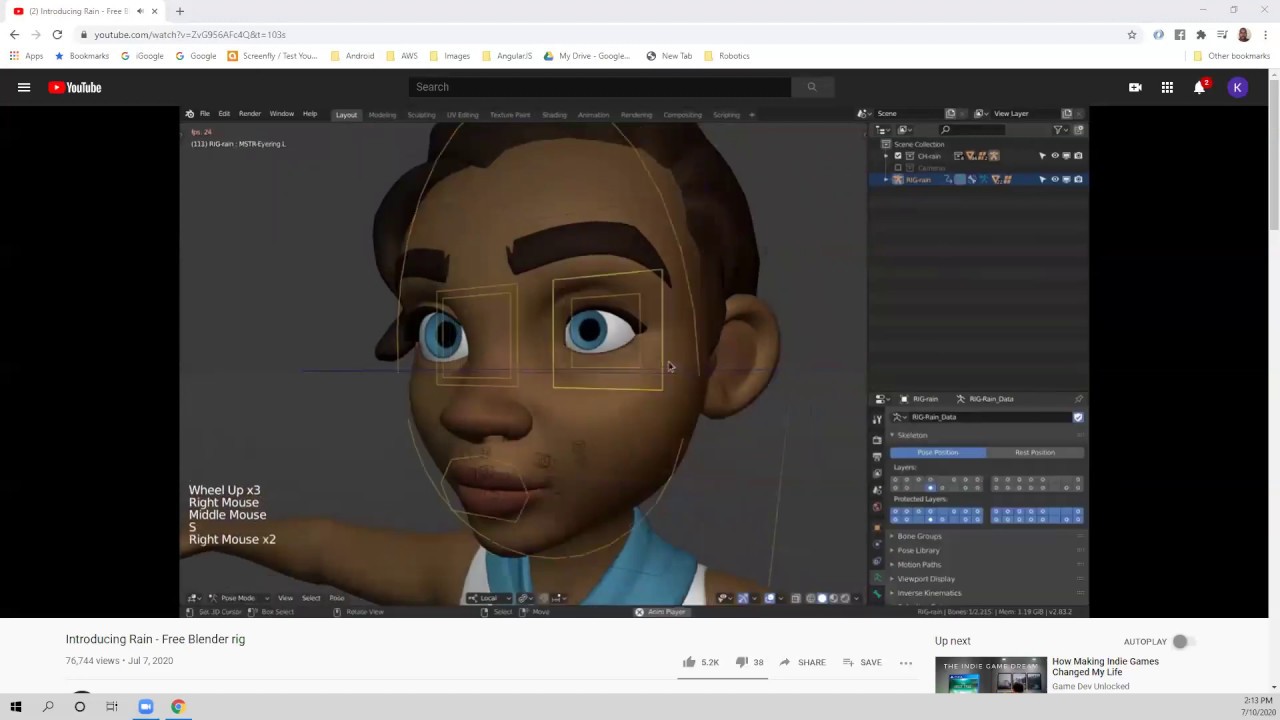This screenshot has width=1280, height=720.
Task: Open the Up next video thumbnail
Action: point(991,675)
